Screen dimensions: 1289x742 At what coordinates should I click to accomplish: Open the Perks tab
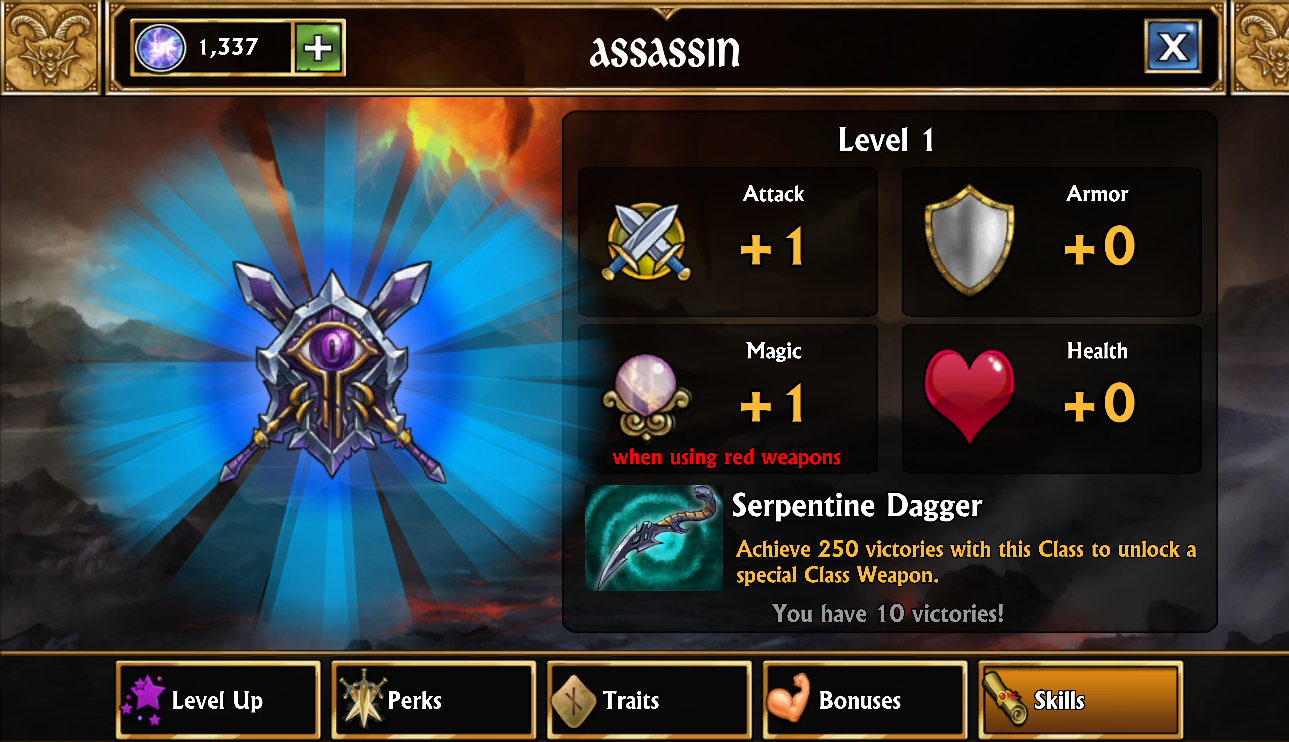pyautogui.click(x=434, y=700)
